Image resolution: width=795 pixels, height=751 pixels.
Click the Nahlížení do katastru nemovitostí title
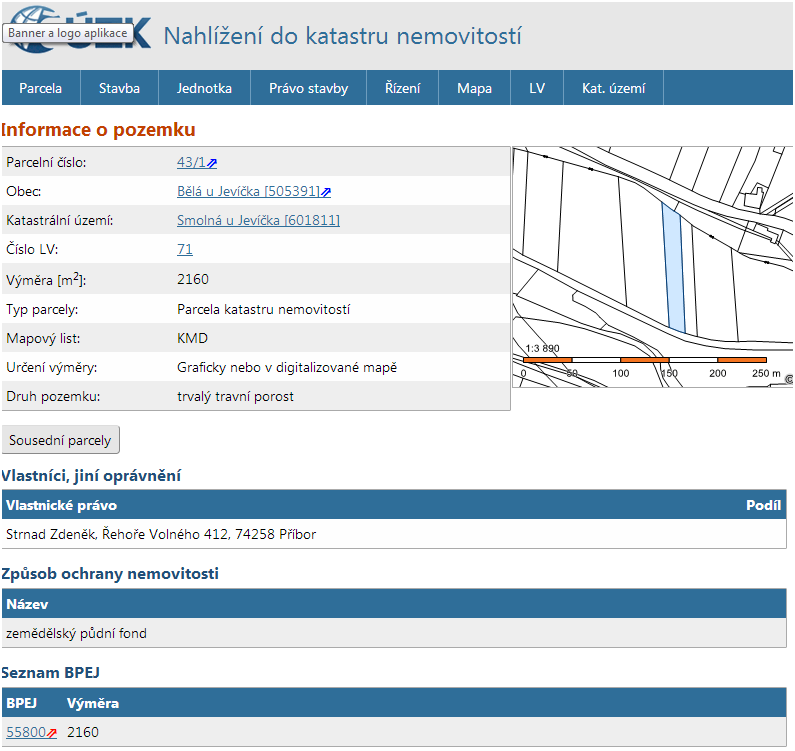point(342,36)
